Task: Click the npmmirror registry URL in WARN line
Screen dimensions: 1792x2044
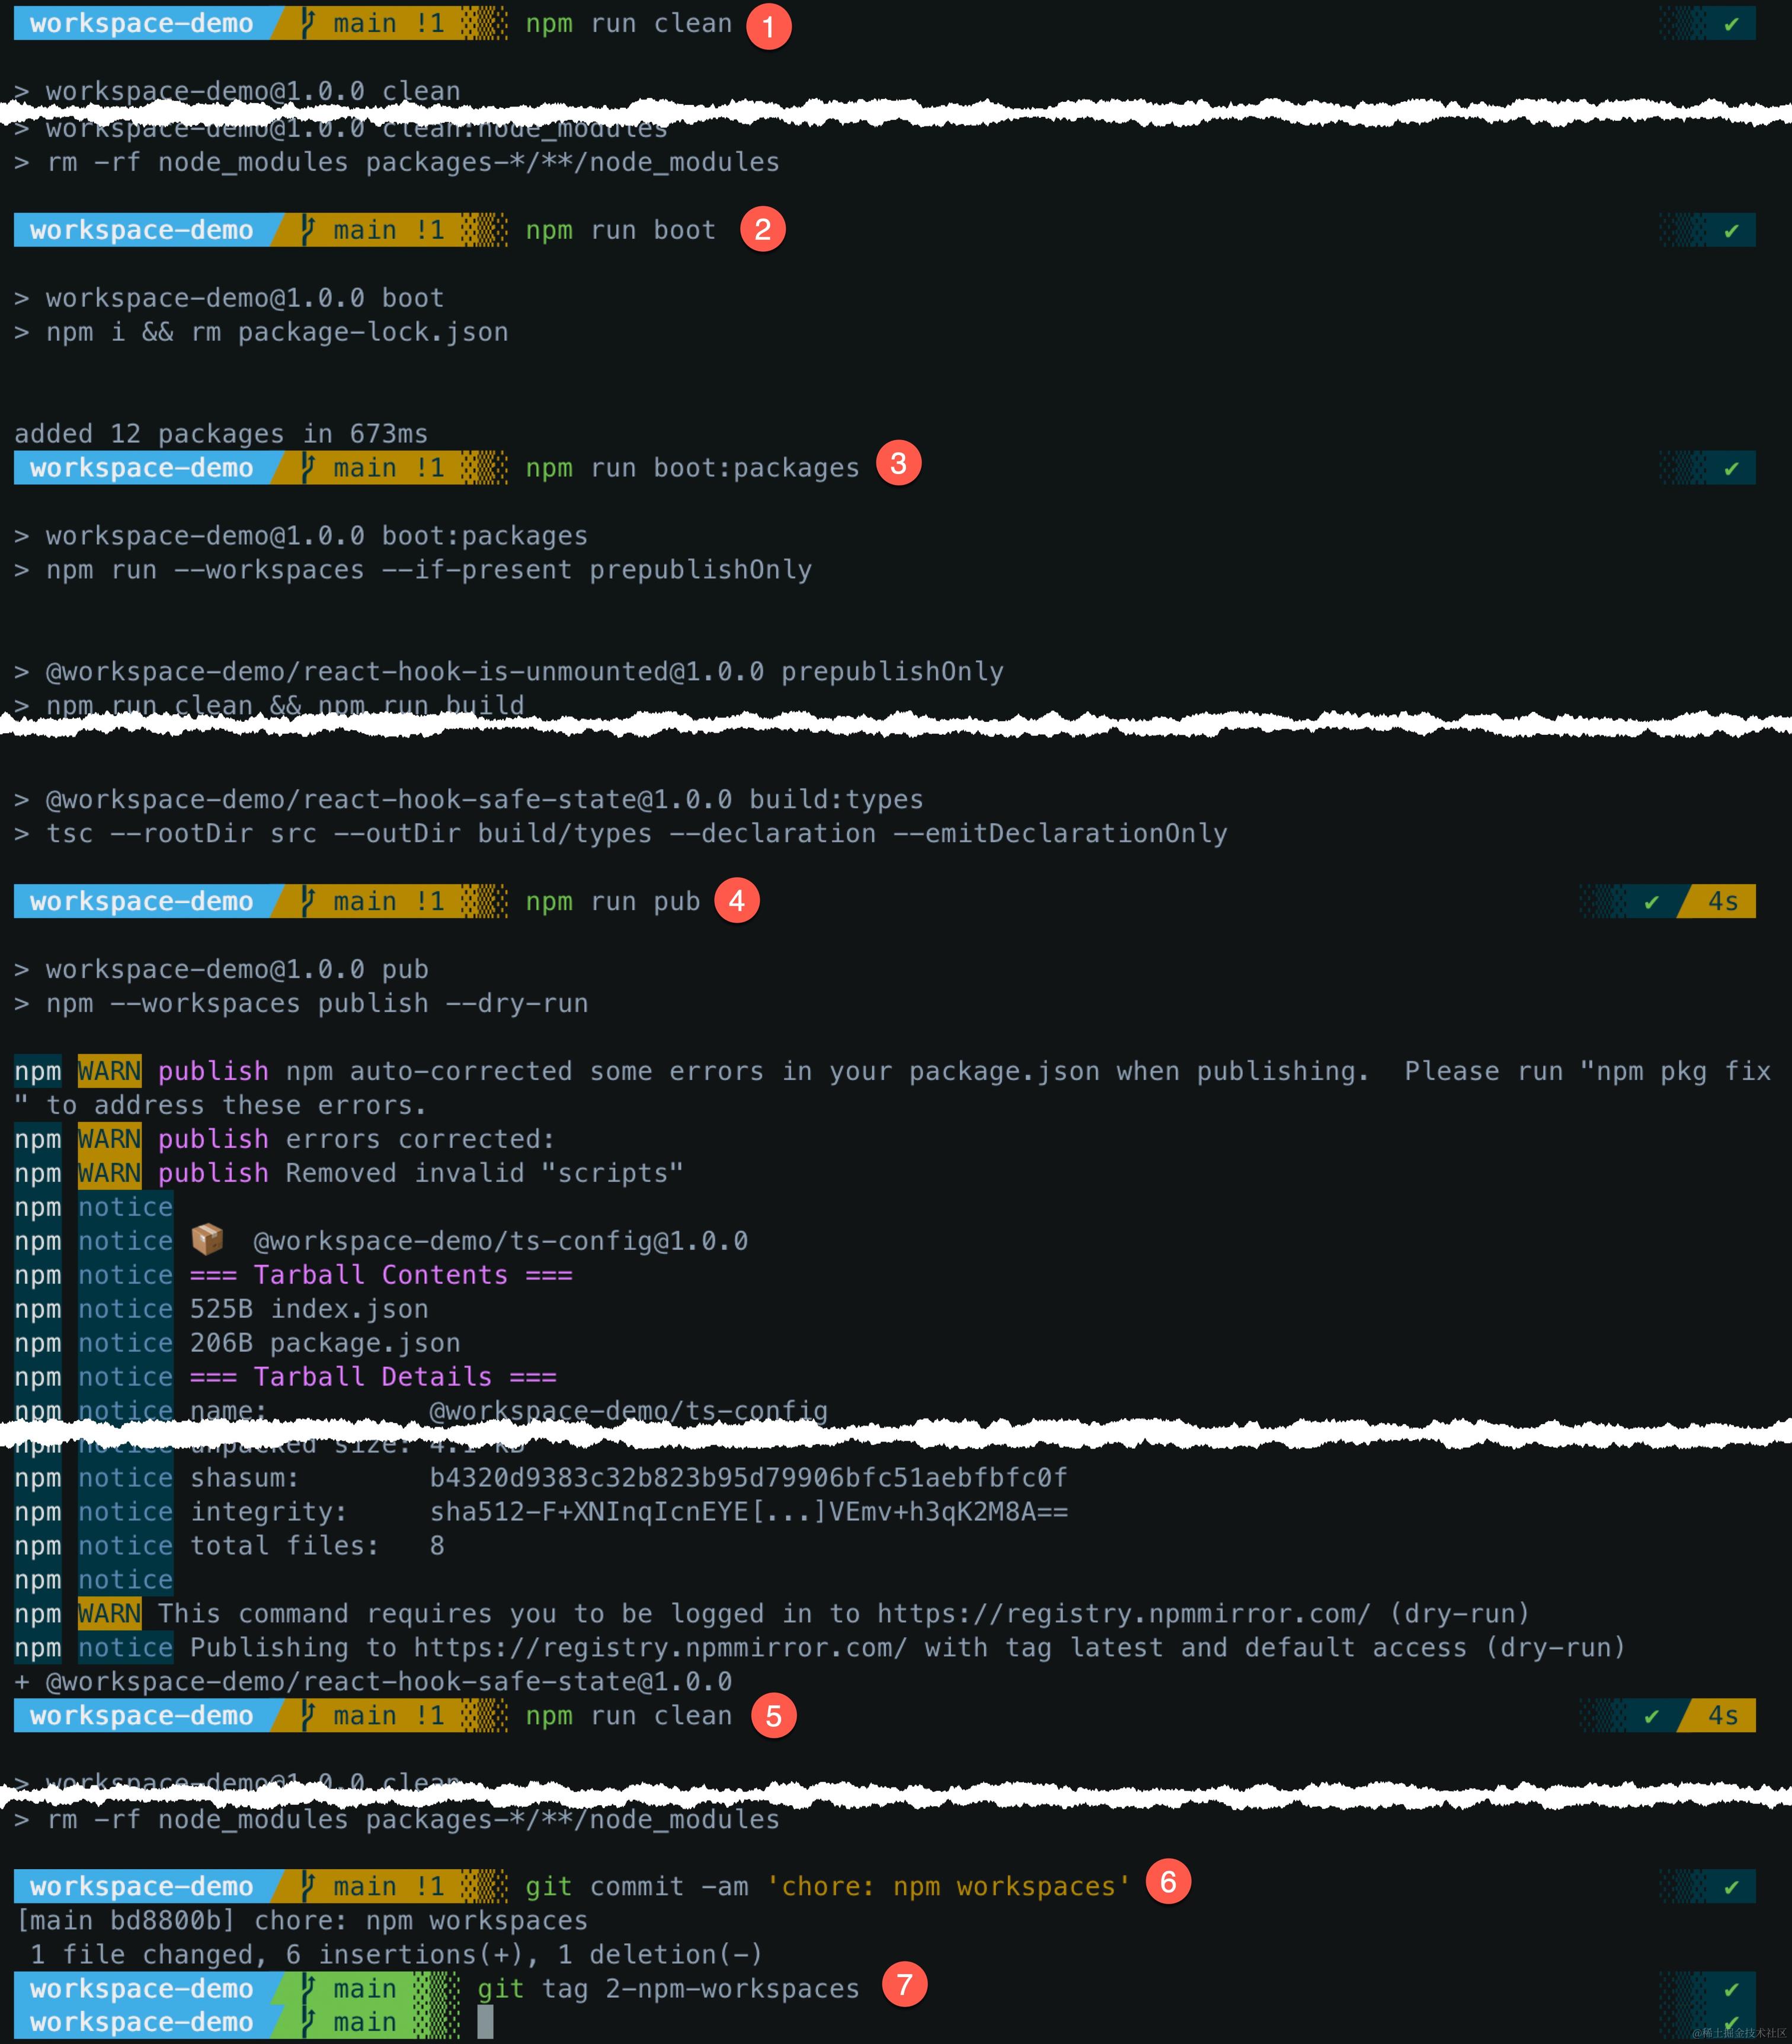Action: click(x=1123, y=1614)
